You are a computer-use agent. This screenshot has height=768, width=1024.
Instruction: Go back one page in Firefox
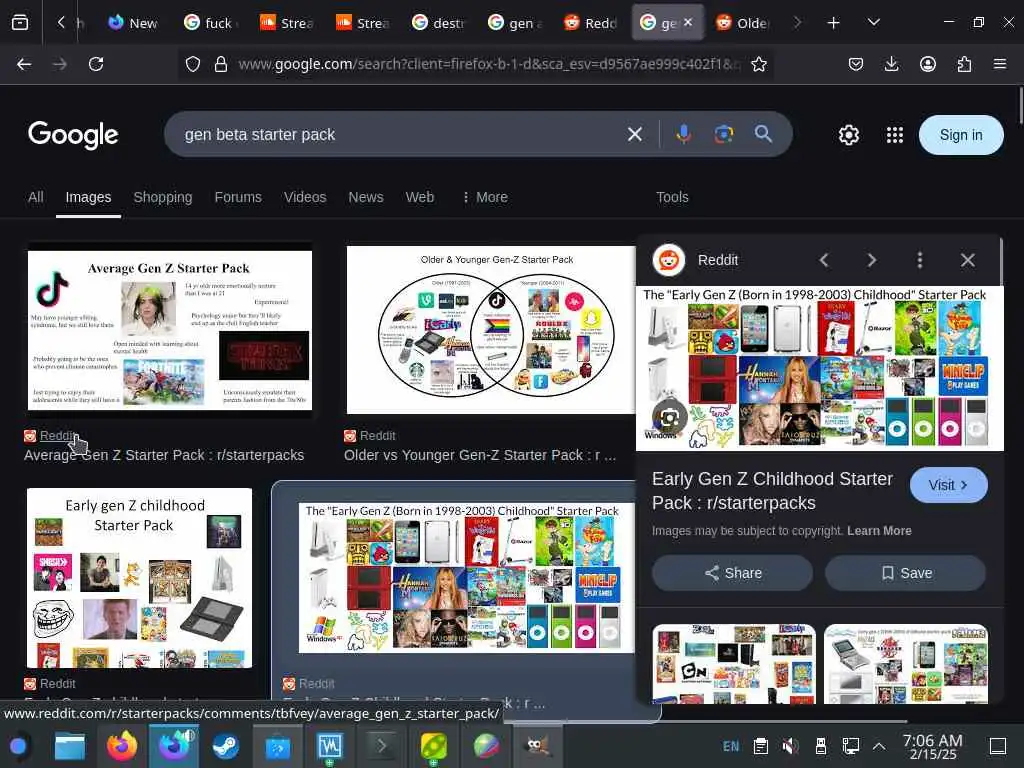coord(24,64)
